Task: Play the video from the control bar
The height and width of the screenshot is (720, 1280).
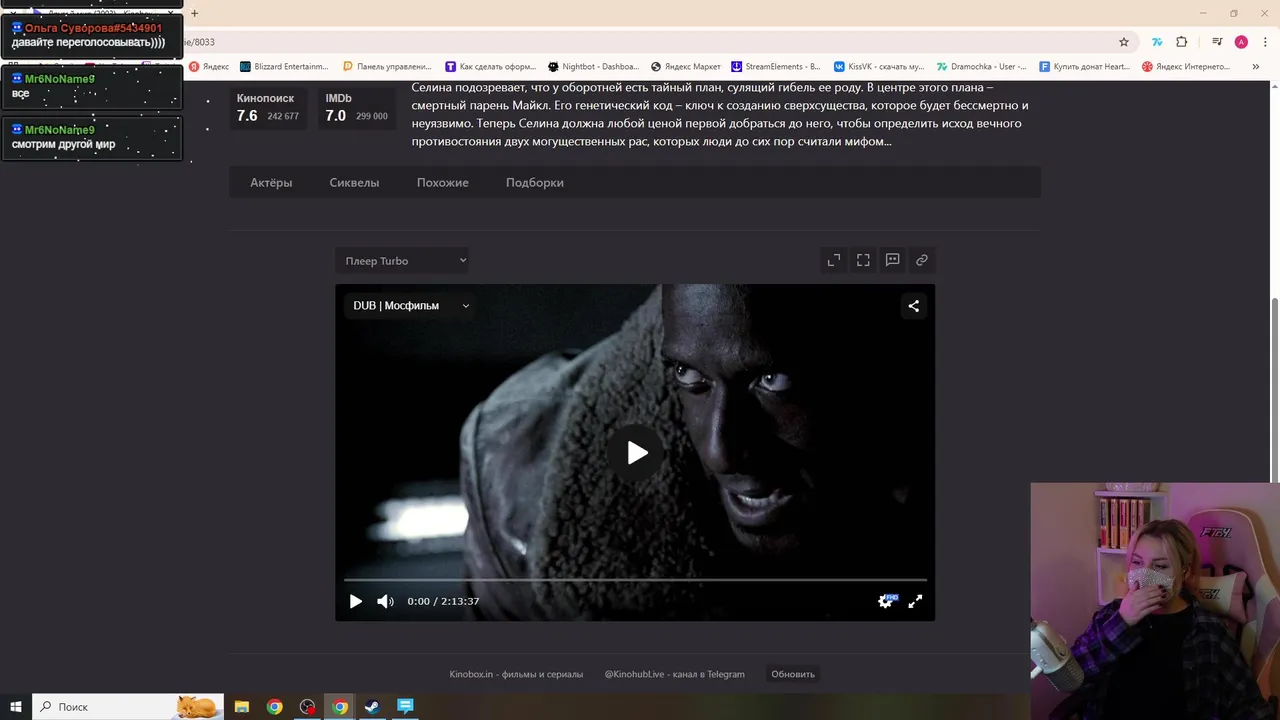Action: [x=355, y=601]
